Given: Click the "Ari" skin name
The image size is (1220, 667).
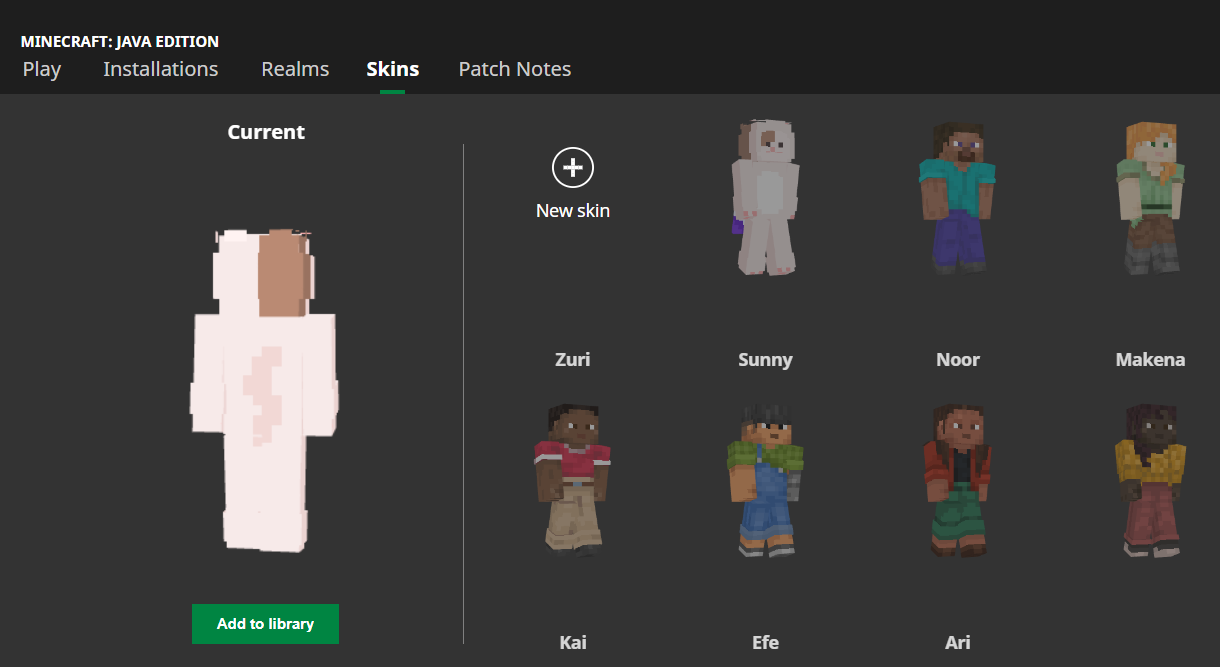Looking at the screenshot, I should [x=958, y=642].
